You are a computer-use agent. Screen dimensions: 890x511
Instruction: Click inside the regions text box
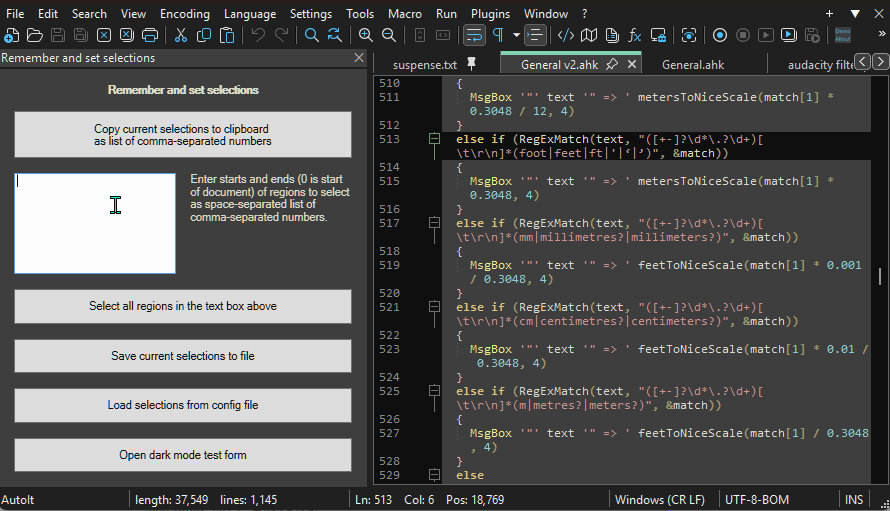coord(95,223)
